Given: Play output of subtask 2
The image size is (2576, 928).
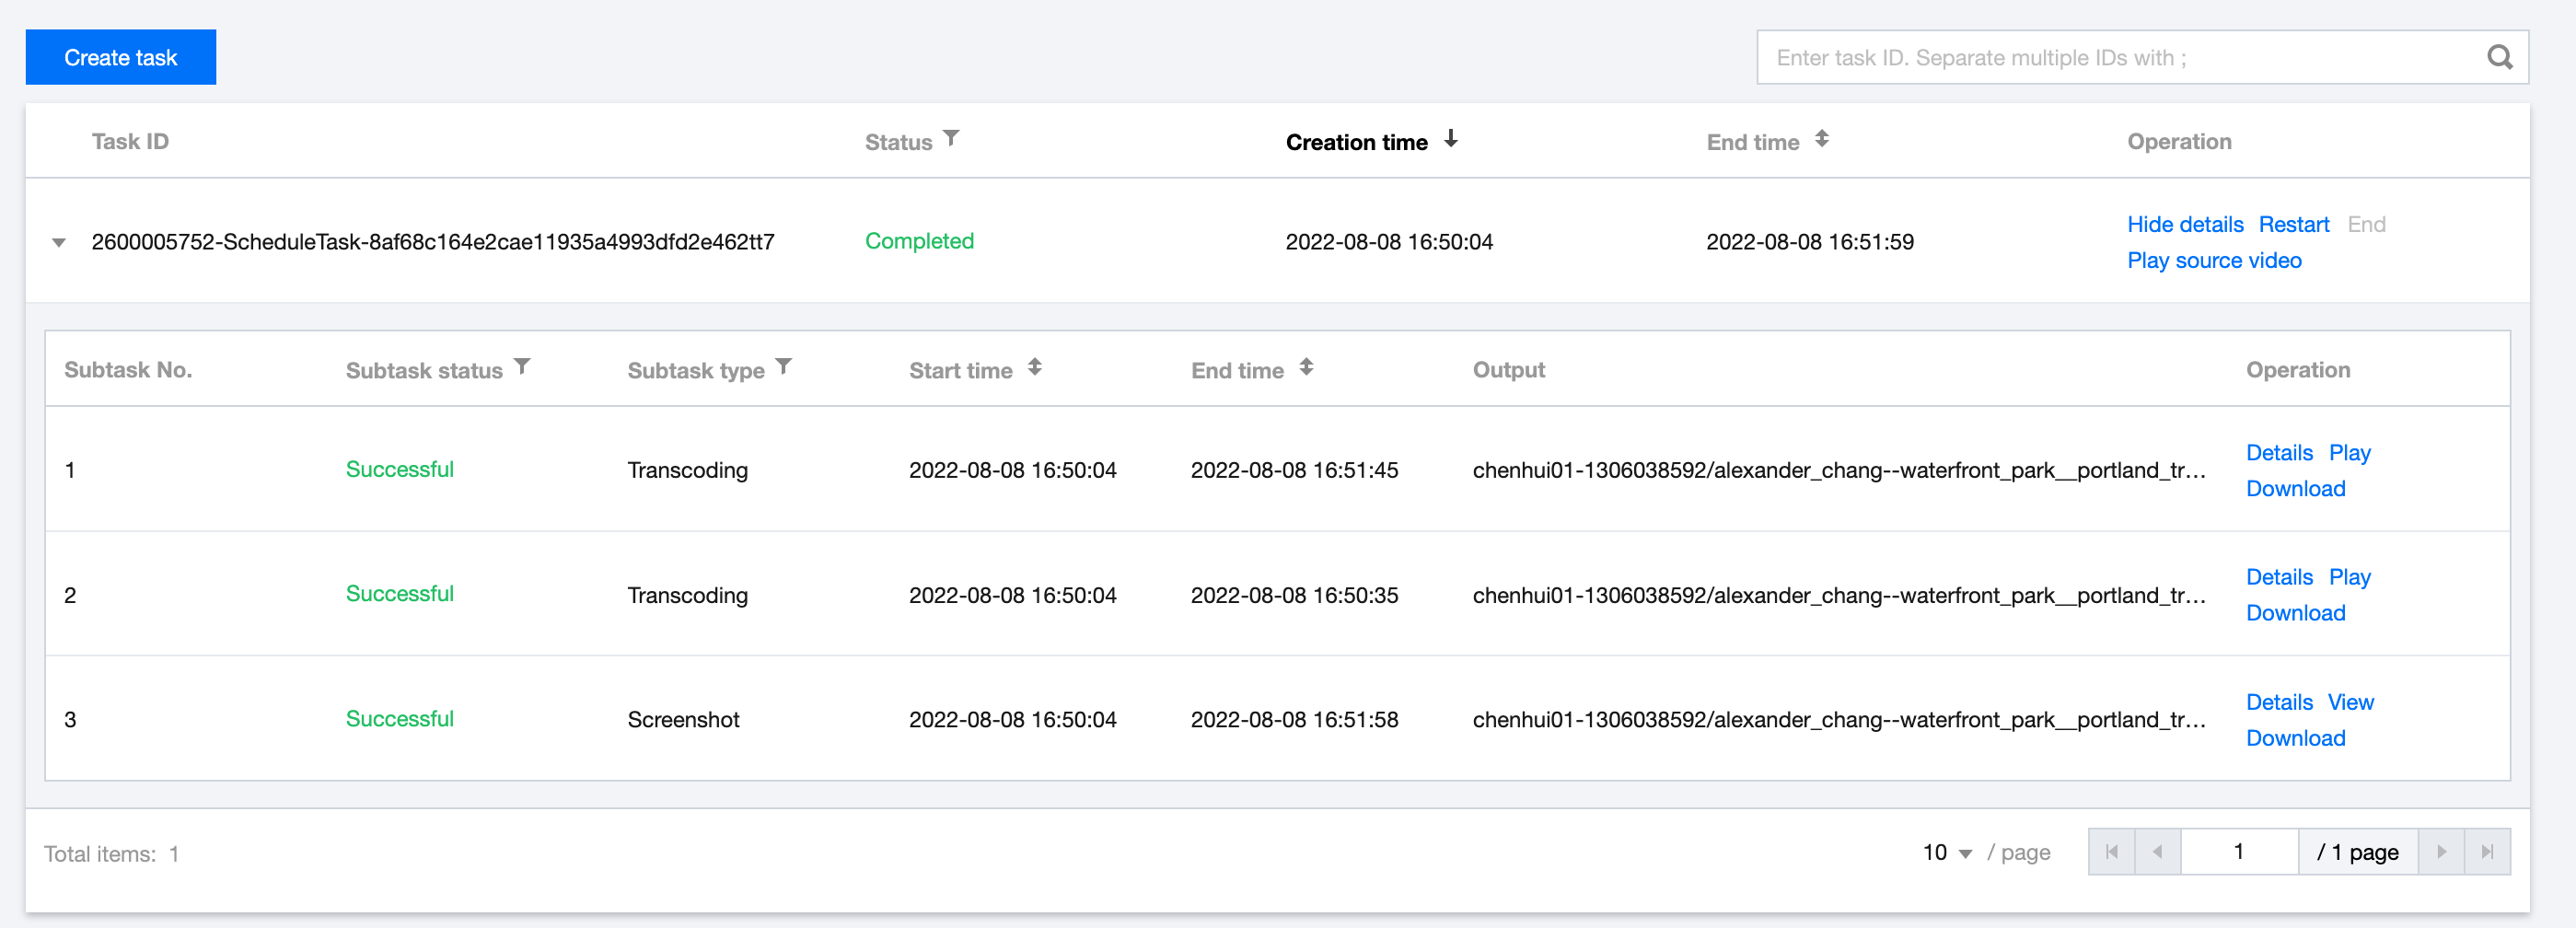Looking at the screenshot, I should [x=2349, y=577].
